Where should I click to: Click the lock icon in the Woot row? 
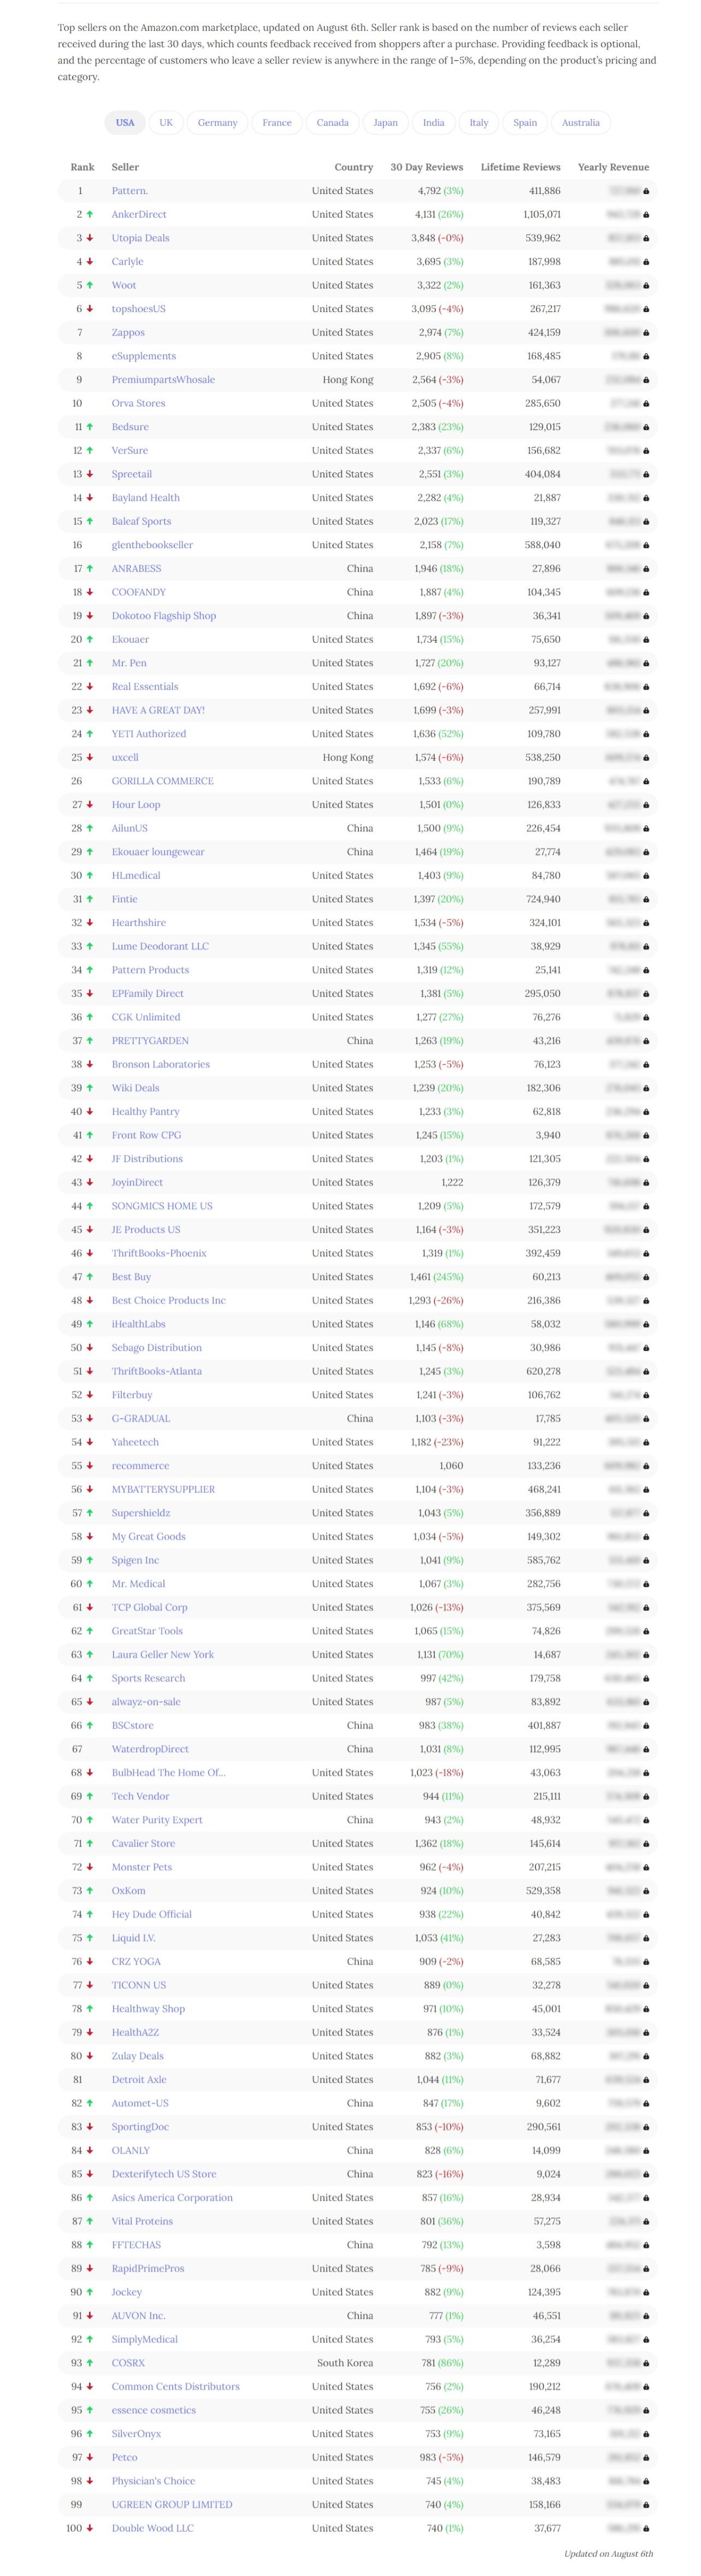coord(646,285)
